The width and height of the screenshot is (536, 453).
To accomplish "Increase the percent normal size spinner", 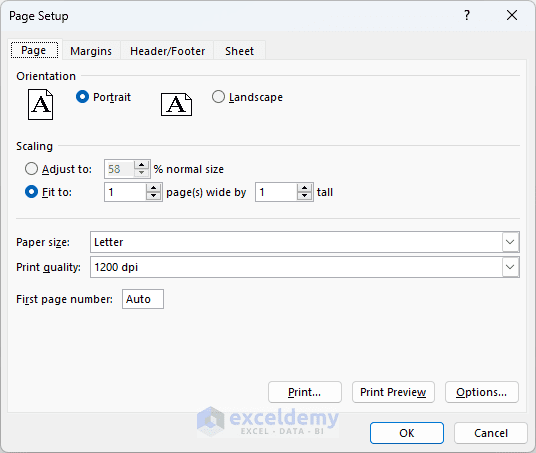I will pos(142,164).
